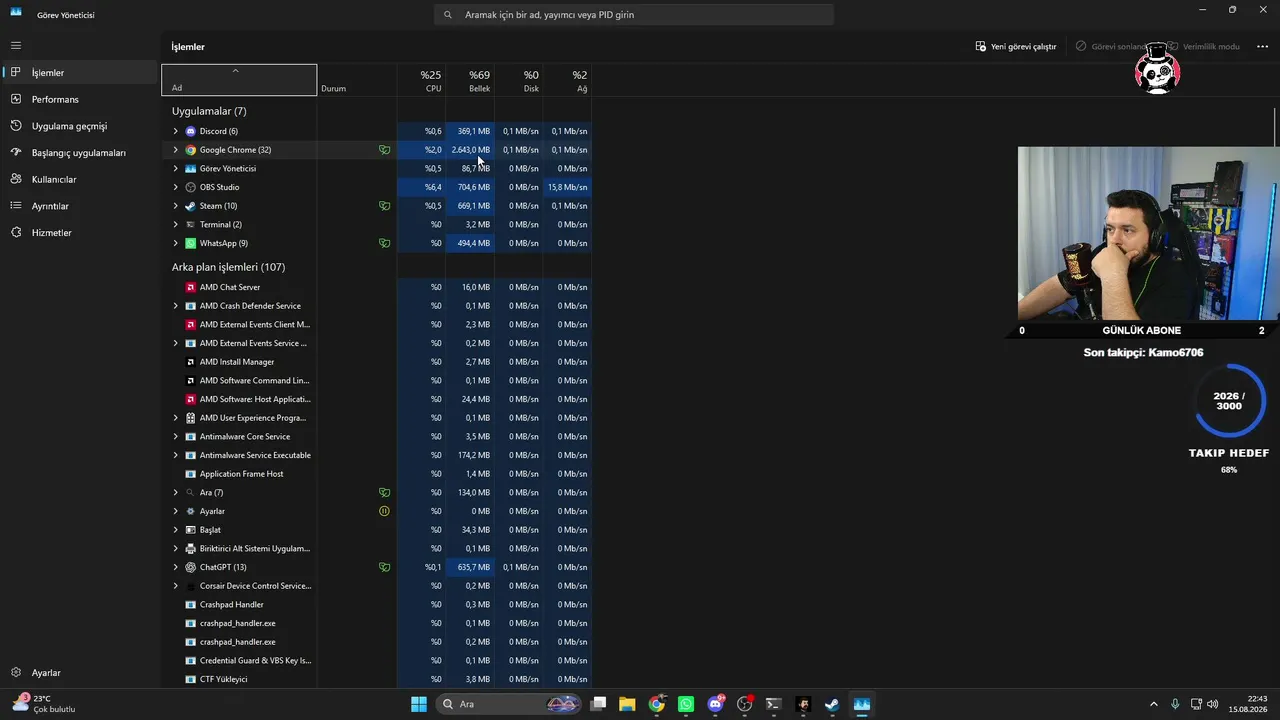Open the weather widget showing 23°C
Image resolution: width=1280 pixels, height=720 pixels.
tap(45, 704)
